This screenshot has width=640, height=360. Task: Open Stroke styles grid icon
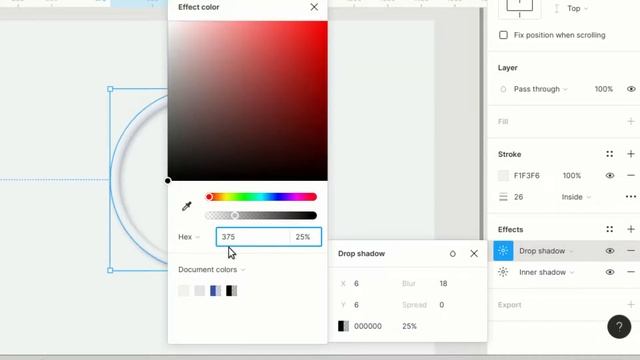[609, 154]
